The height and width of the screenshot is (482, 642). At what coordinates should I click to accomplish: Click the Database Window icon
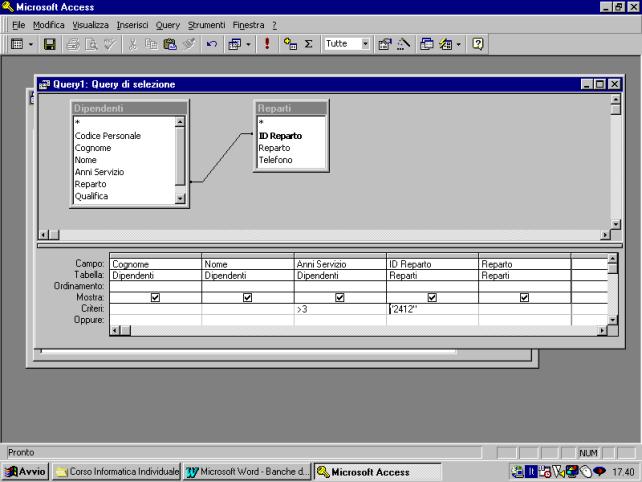tap(427, 44)
